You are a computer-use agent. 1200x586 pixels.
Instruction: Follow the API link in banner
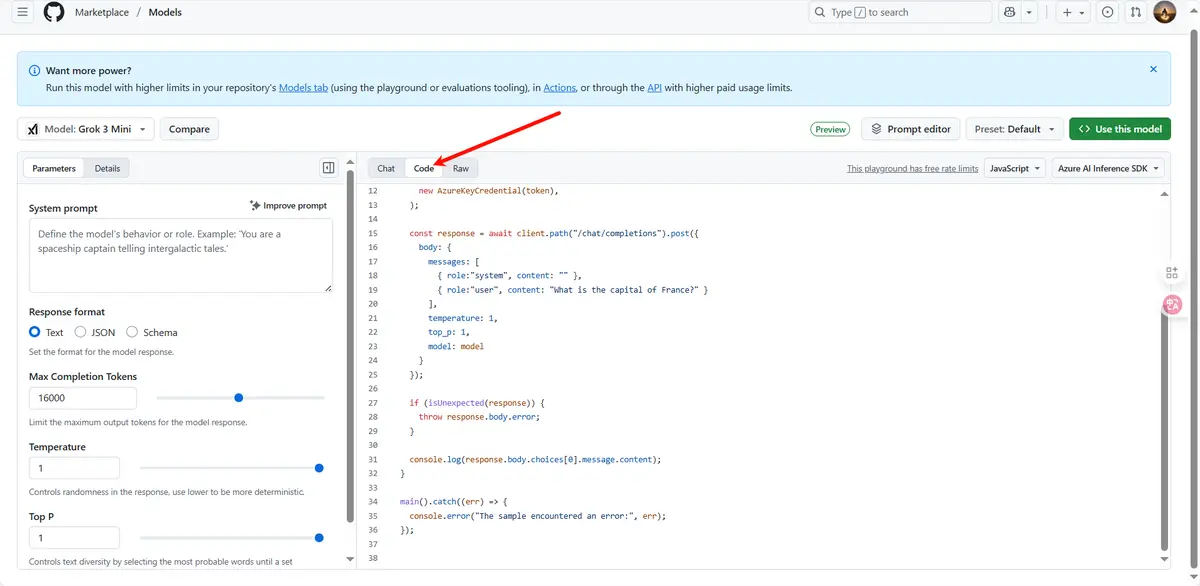pos(654,88)
